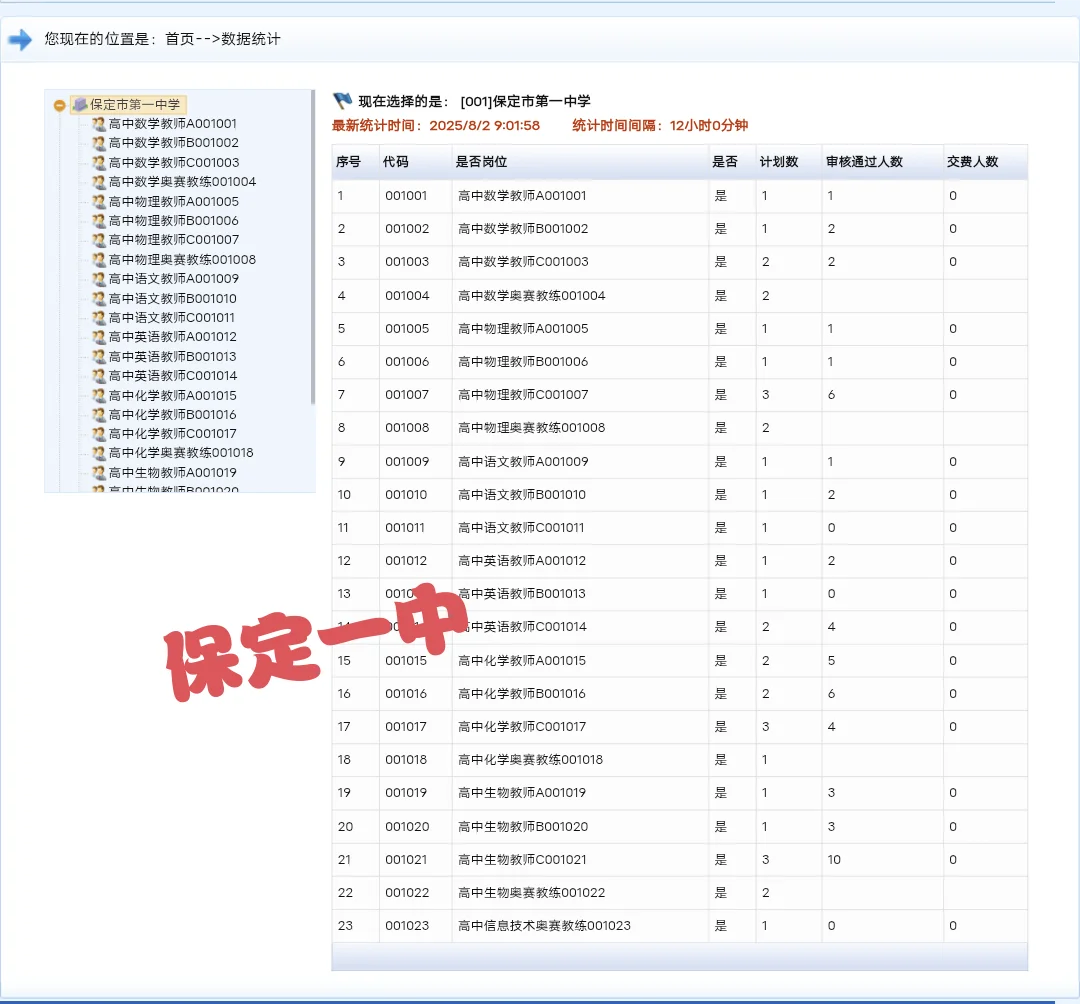Image resolution: width=1080 pixels, height=1004 pixels.
Task: Click the icon beside 高中数学奥赛教练001004 in tree
Action: pos(98,182)
